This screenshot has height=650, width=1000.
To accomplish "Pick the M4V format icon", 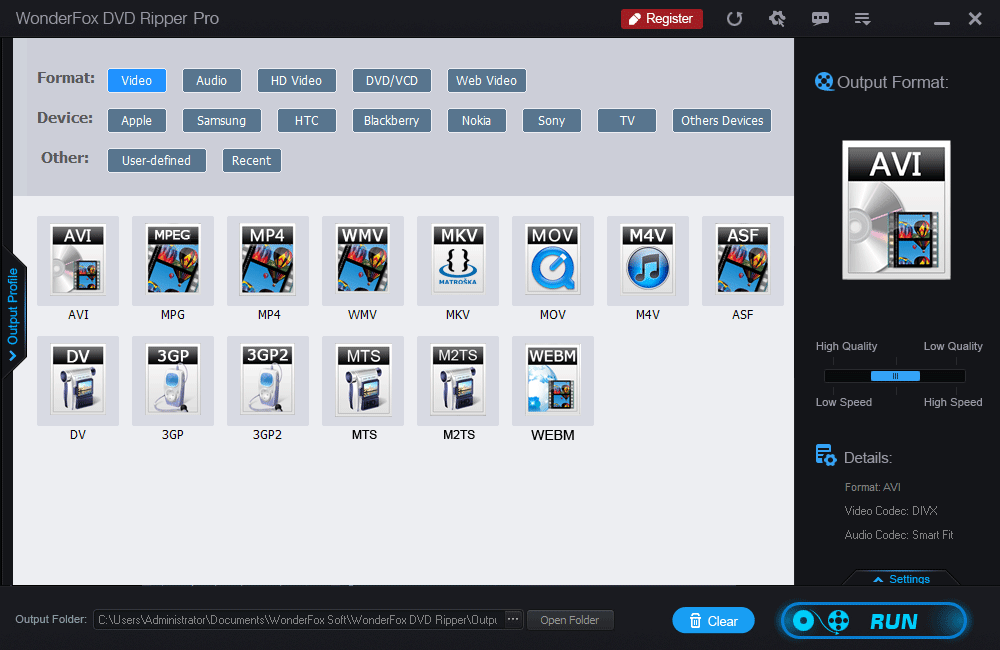I will click(x=648, y=260).
